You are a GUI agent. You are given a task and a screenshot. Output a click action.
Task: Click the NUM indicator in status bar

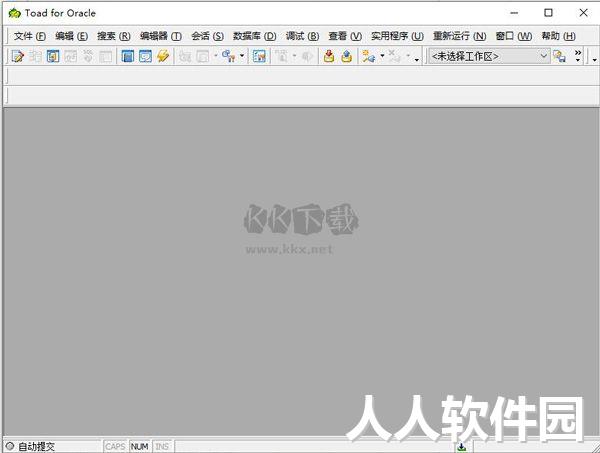(139, 446)
